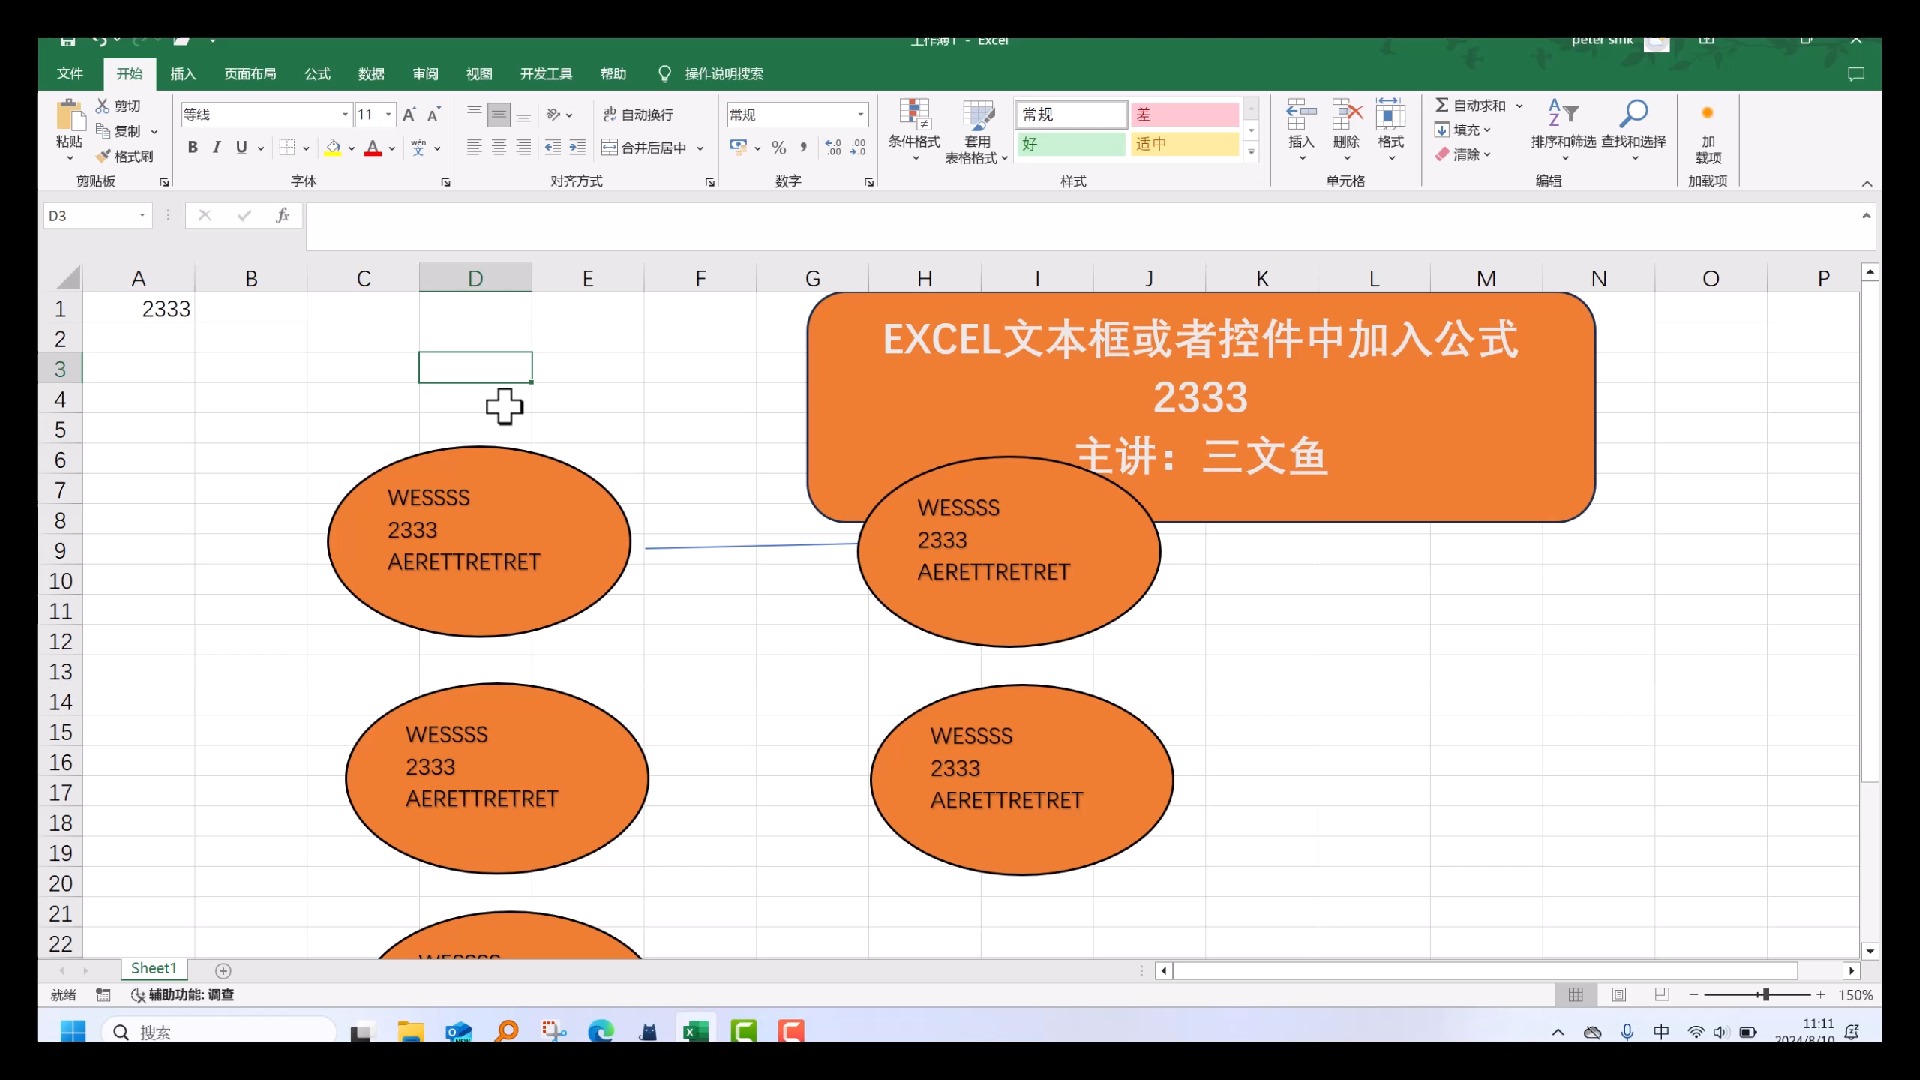Open the 开发工具 ribbon tab
The image size is (1920, 1080).
point(546,73)
